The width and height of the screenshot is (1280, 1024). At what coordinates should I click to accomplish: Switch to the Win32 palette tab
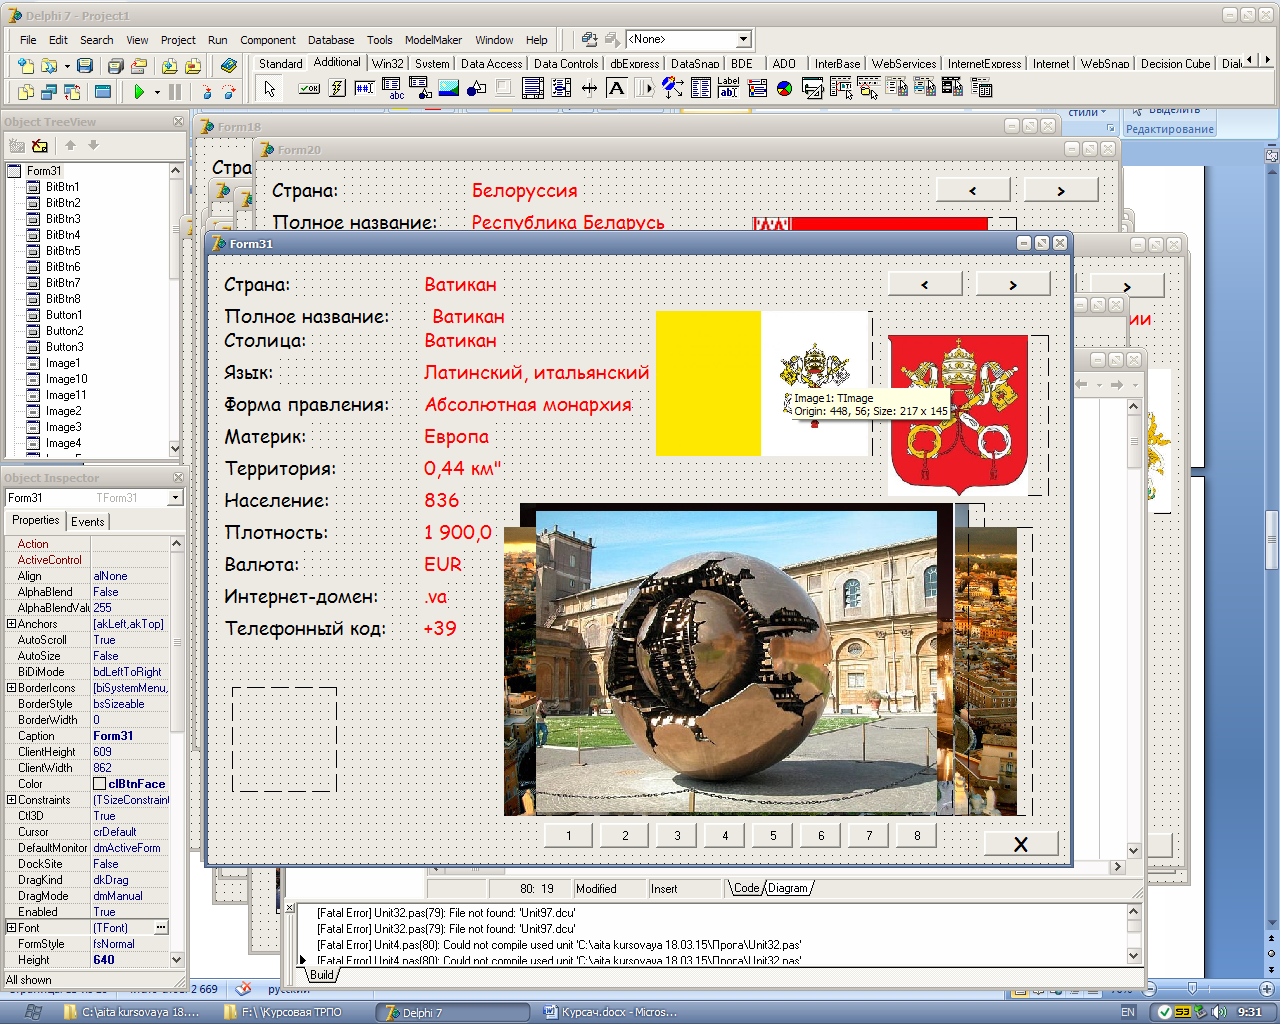pos(388,63)
